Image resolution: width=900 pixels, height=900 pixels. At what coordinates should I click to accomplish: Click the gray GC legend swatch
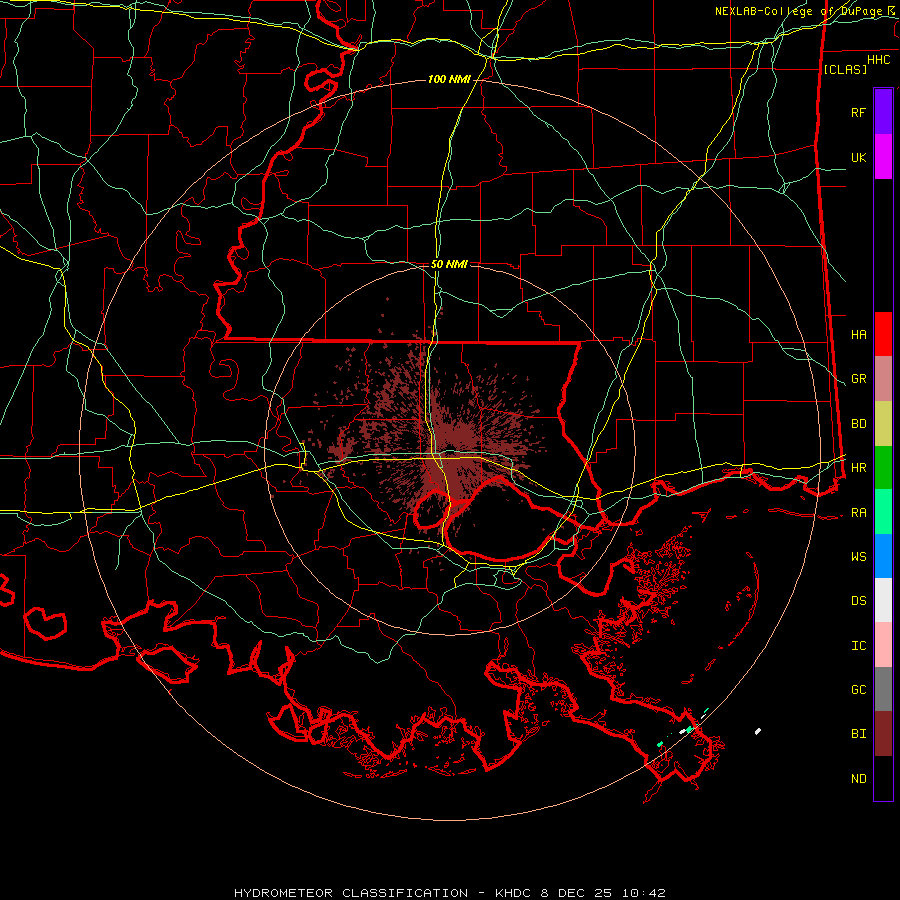click(x=883, y=689)
